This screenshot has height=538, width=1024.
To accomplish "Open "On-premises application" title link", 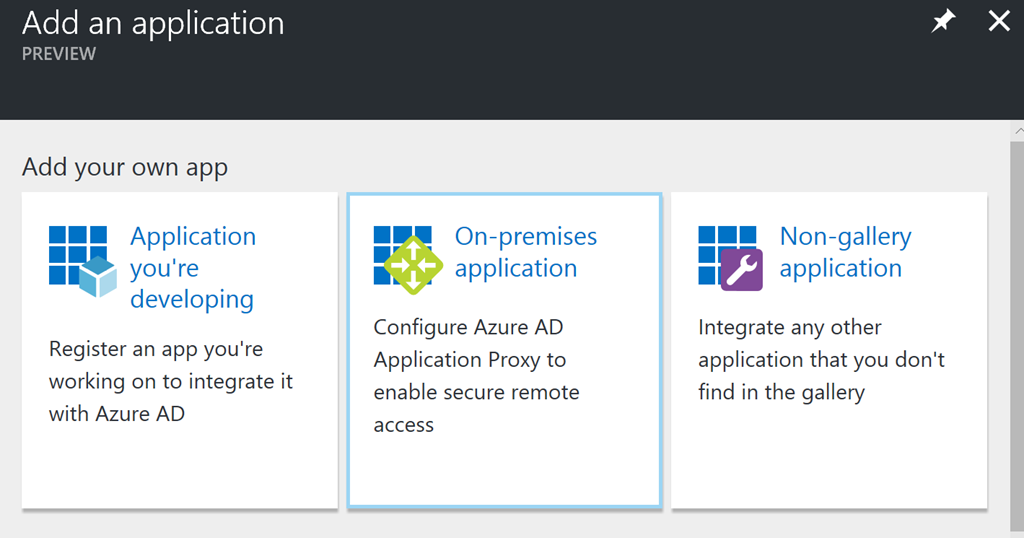I will pos(526,252).
